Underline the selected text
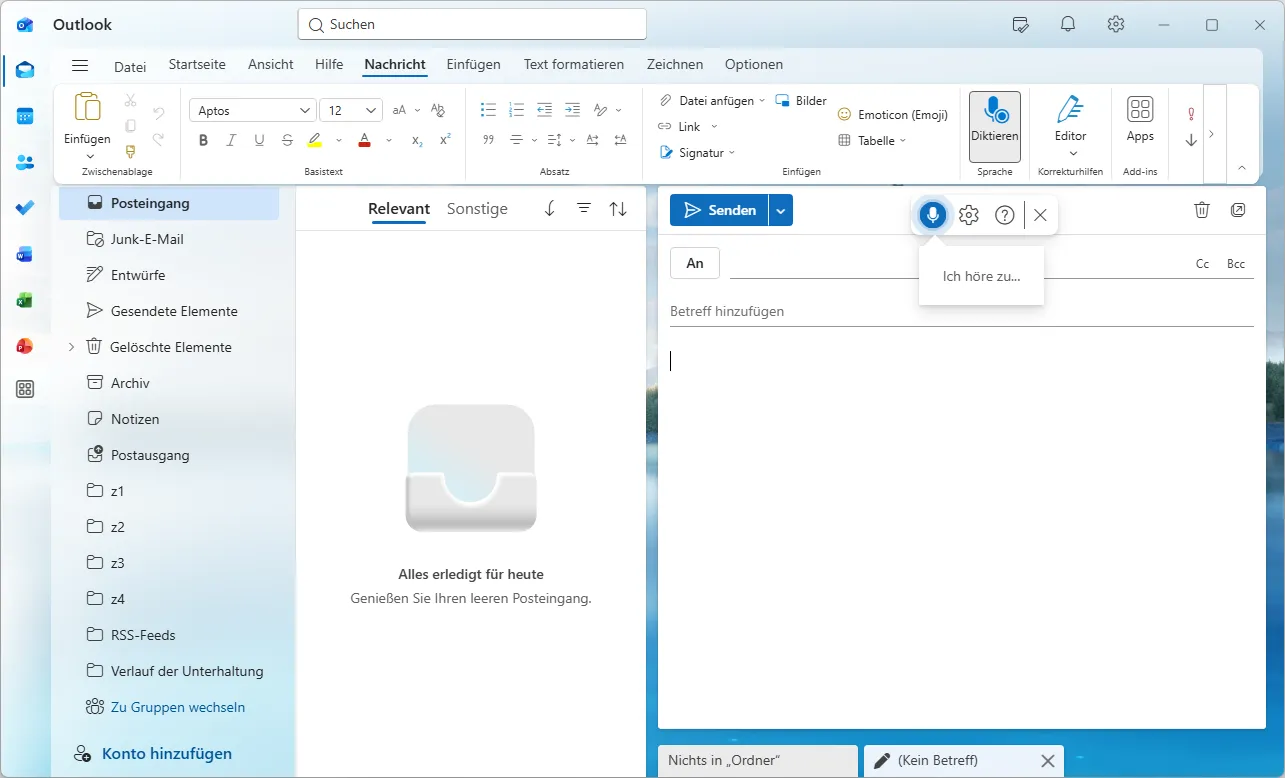The image size is (1285, 778). click(x=260, y=140)
